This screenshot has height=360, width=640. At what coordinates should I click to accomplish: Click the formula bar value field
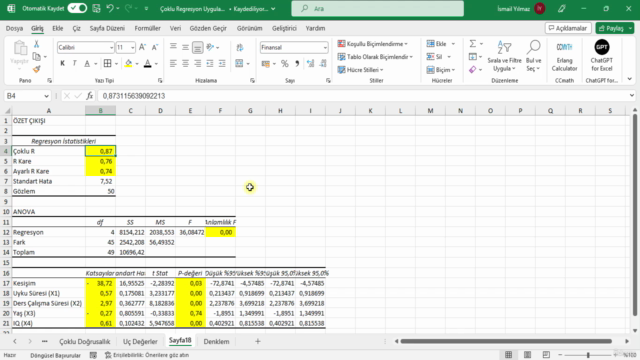point(363,96)
